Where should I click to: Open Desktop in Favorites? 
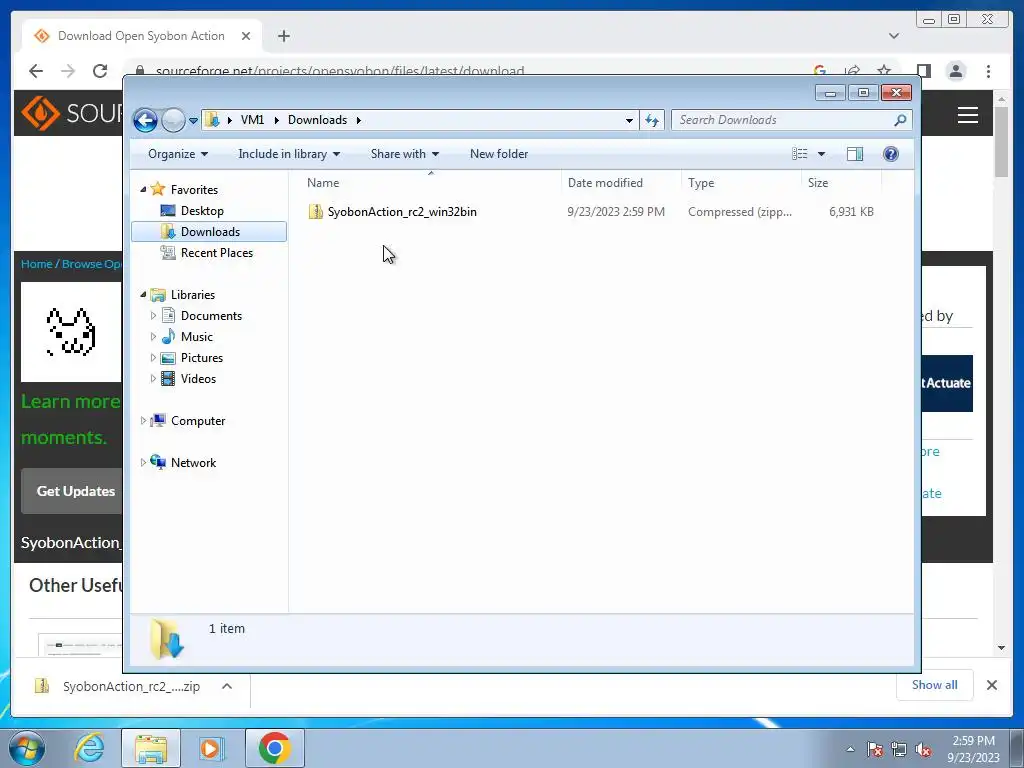(202, 211)
